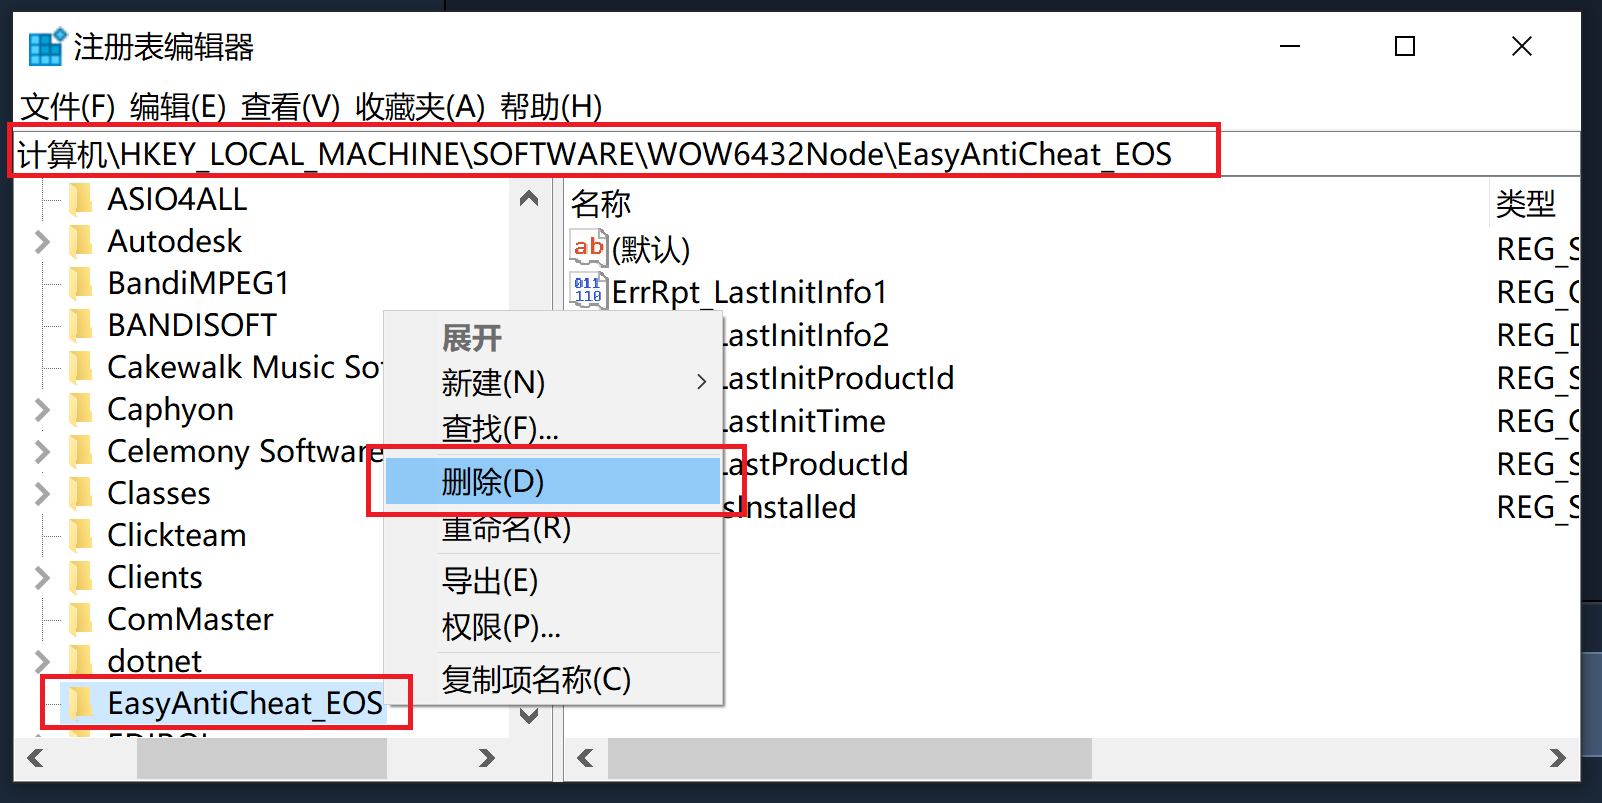Select the (默认) value name

pyautogui.click(x=651, y=249)
